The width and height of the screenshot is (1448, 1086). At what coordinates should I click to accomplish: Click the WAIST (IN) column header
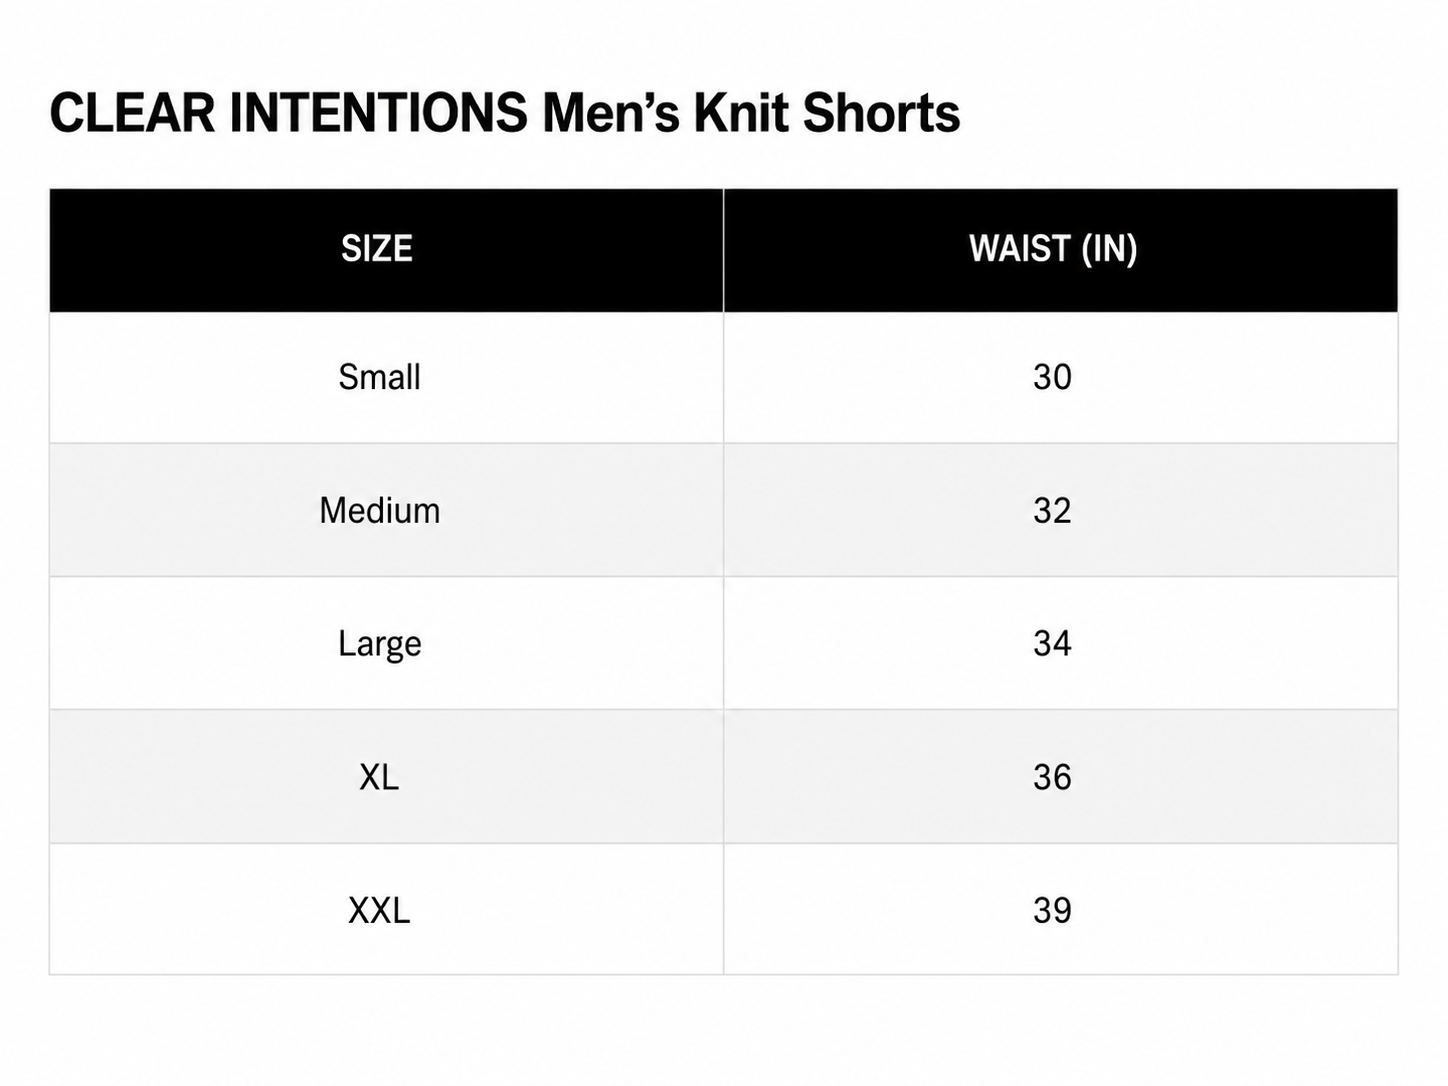click(1053, 249)
